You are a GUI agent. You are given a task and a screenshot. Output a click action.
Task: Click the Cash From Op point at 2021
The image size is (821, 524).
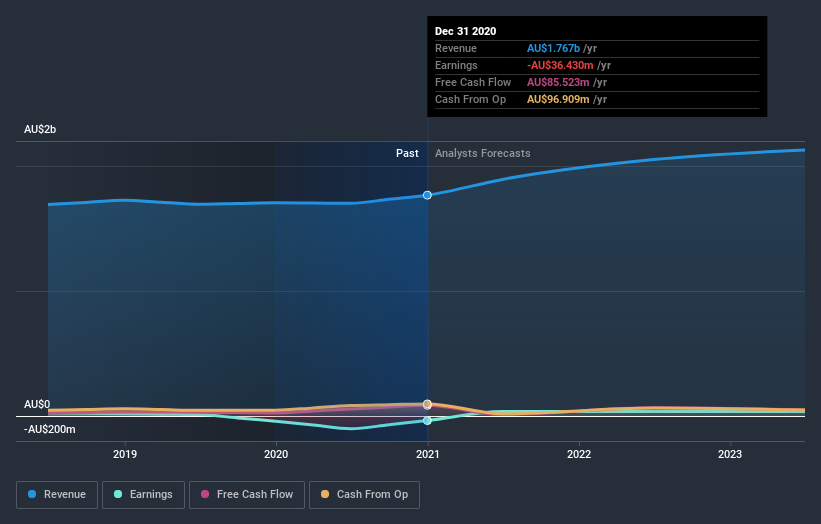pos(427,404)
